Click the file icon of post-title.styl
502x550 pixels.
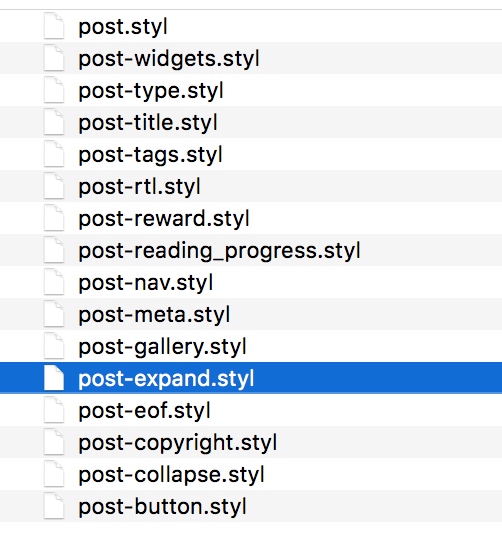tap(54, 122)
